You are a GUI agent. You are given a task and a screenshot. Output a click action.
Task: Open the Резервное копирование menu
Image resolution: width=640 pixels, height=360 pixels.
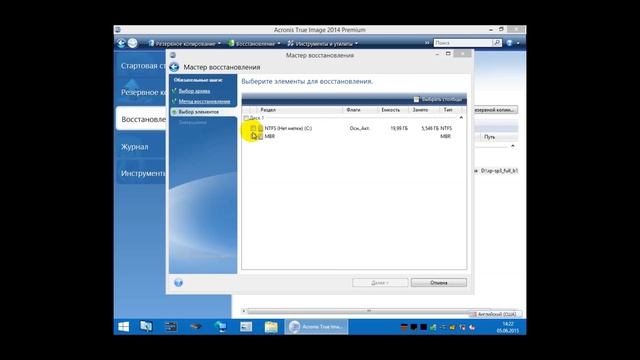(184, 43)
